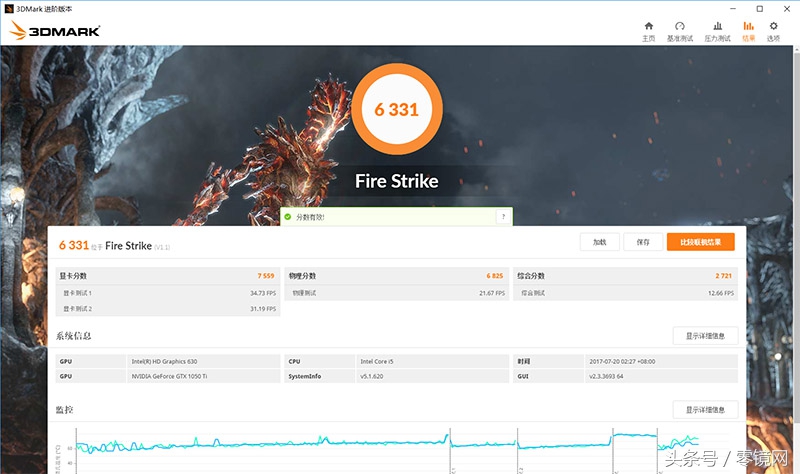
Task: Click the 综合测试 12.66 FPS row
Action: (x=626, y=293)
